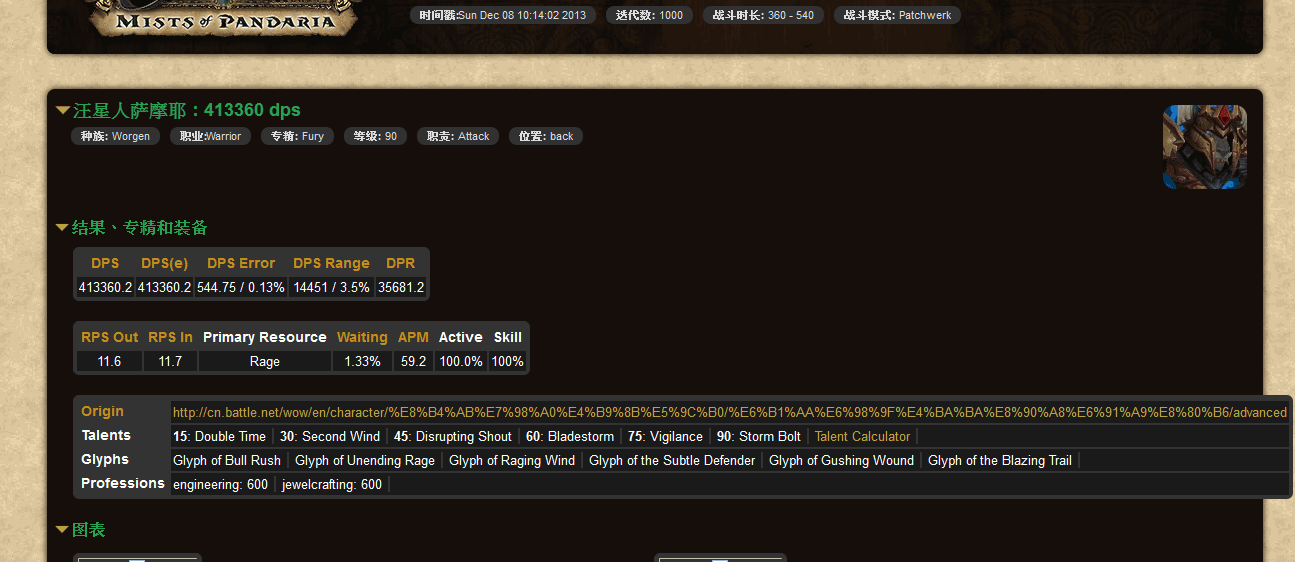This screenshot has height=562, width=1295.
Task: Click the RPS Out column header
Action: (x=110, y=337)
